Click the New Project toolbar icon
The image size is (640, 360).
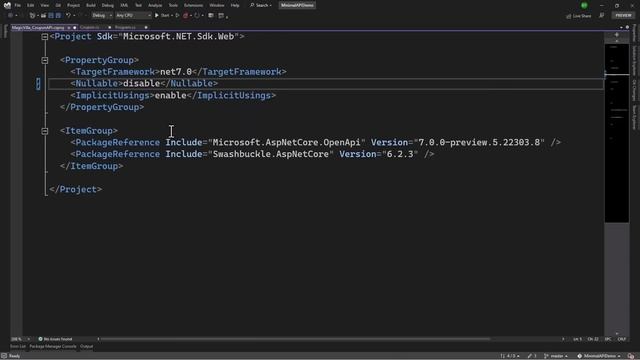[33, 16]
